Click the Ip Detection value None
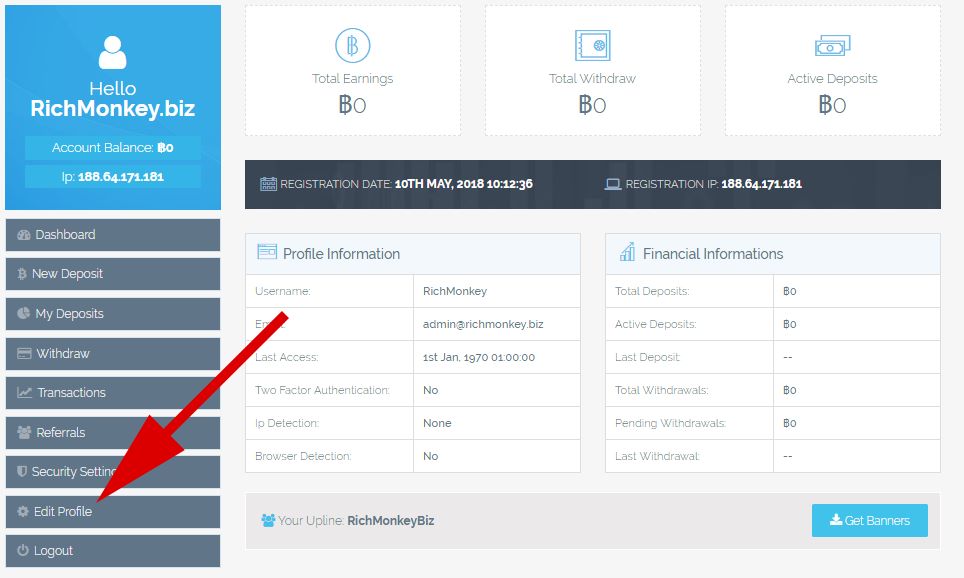The width and height of the screenshot is (964, 578). pyautogui.click(x=437, y=423)
